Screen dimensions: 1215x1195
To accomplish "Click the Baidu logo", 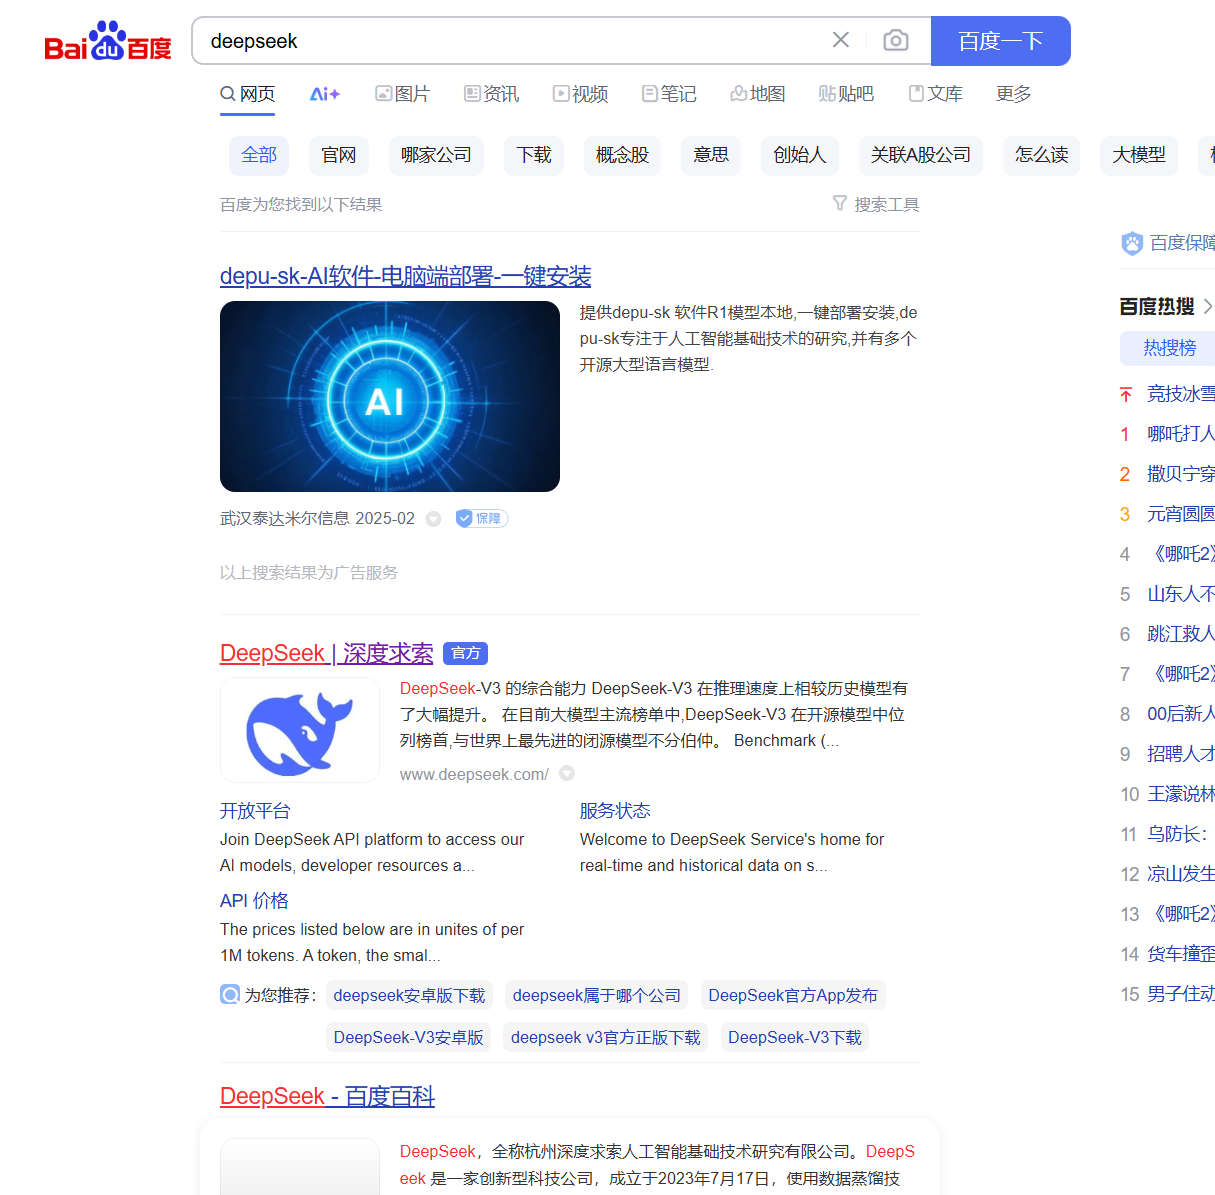I will point(108,42).
